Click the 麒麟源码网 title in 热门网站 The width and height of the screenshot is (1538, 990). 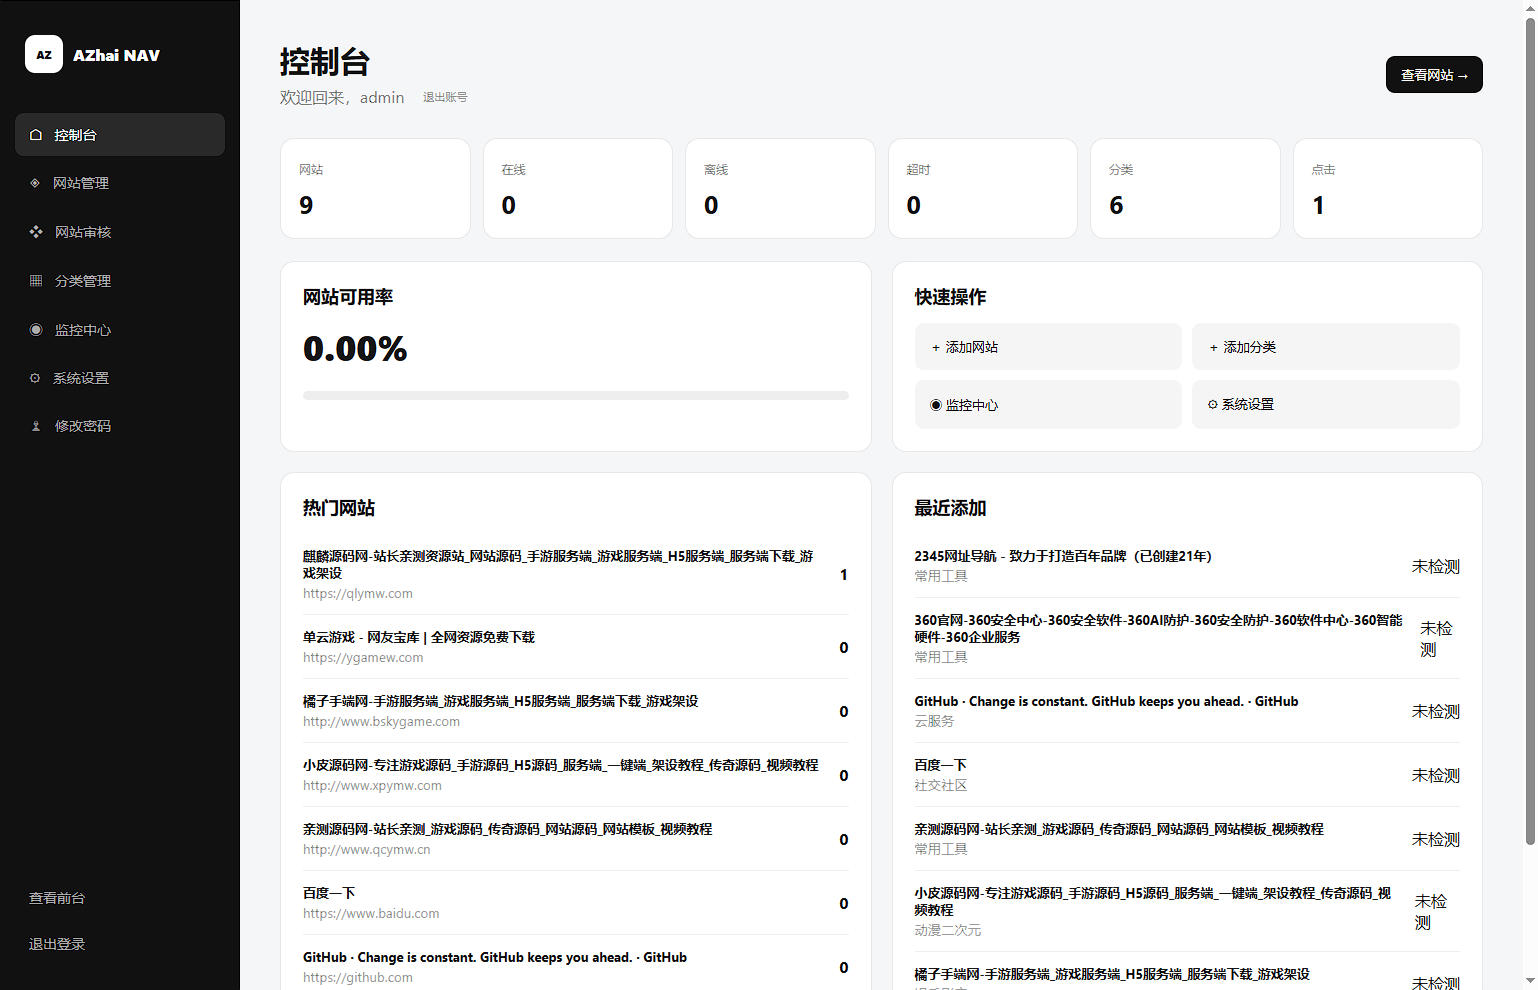(558, 564)
